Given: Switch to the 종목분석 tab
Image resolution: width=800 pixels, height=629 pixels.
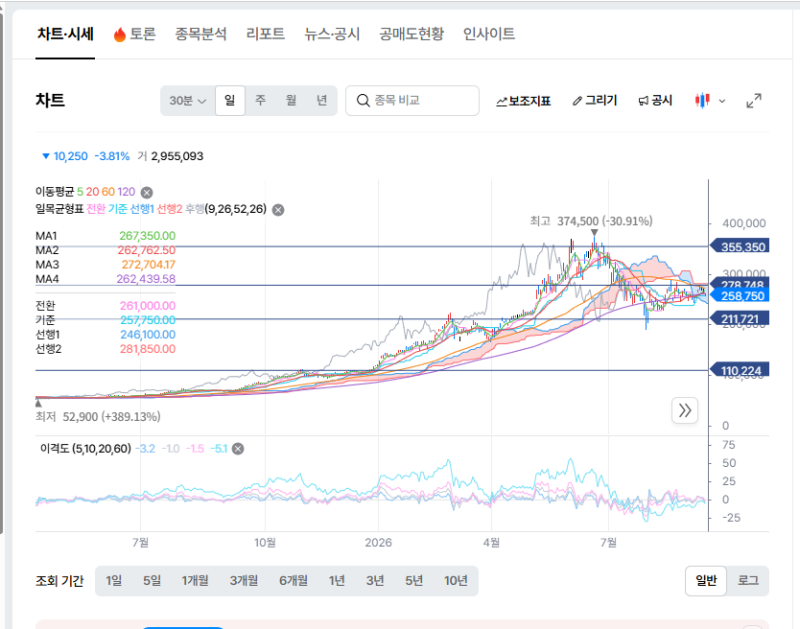Looking at the screenshot, I should pos(201,34).
